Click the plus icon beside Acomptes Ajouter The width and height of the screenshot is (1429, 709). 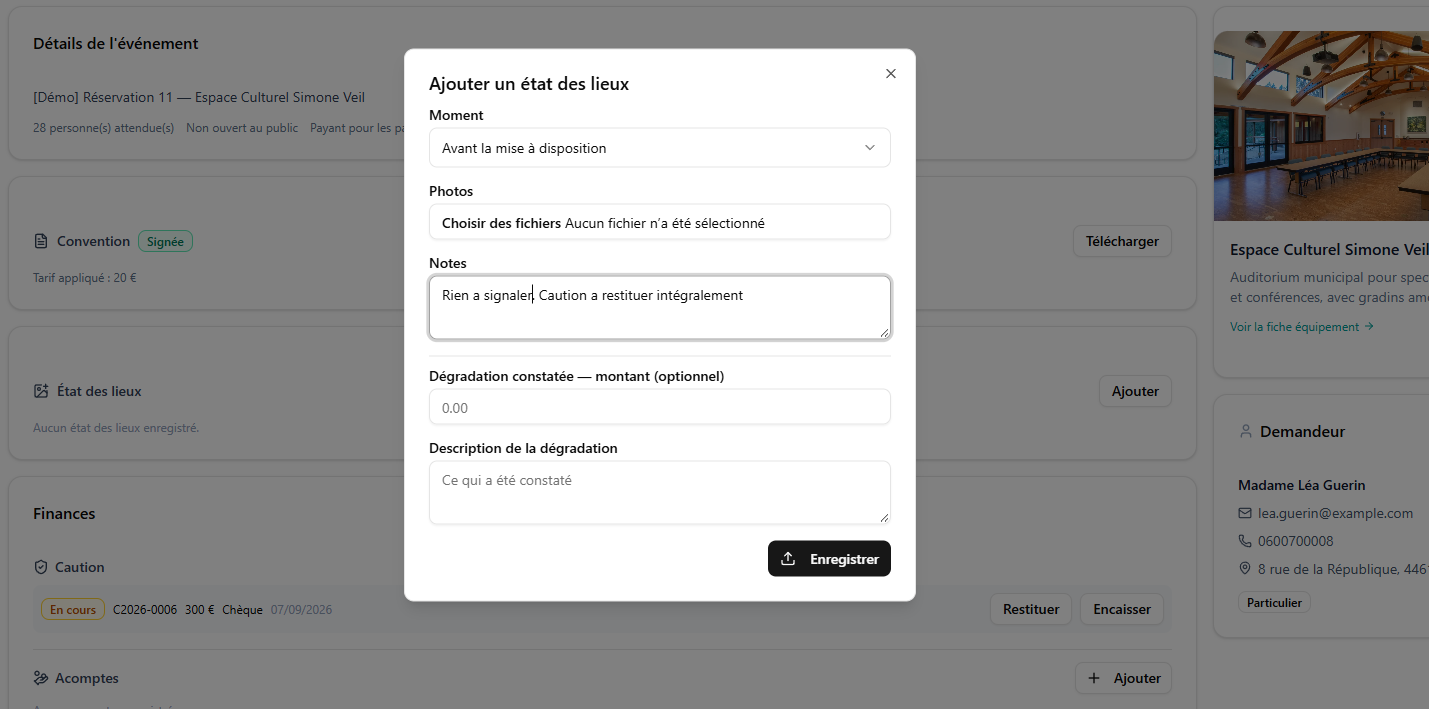coord(1096,678)
